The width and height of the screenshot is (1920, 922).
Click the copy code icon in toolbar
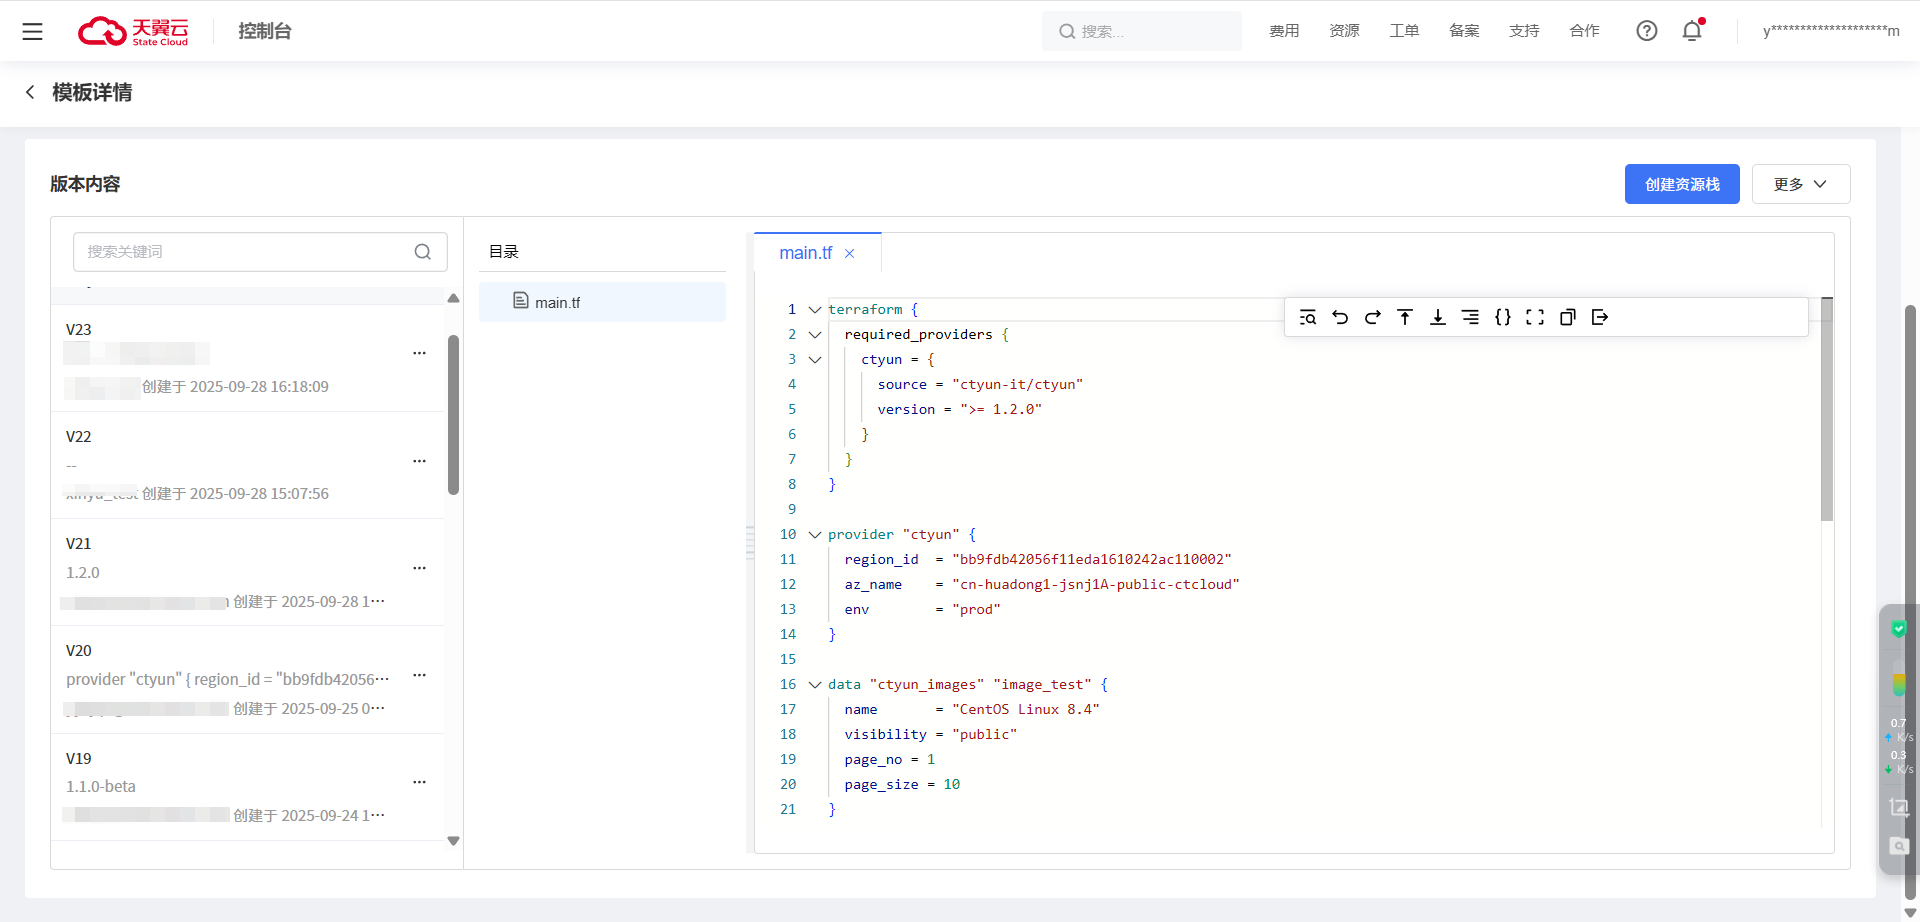point(1567,317)
